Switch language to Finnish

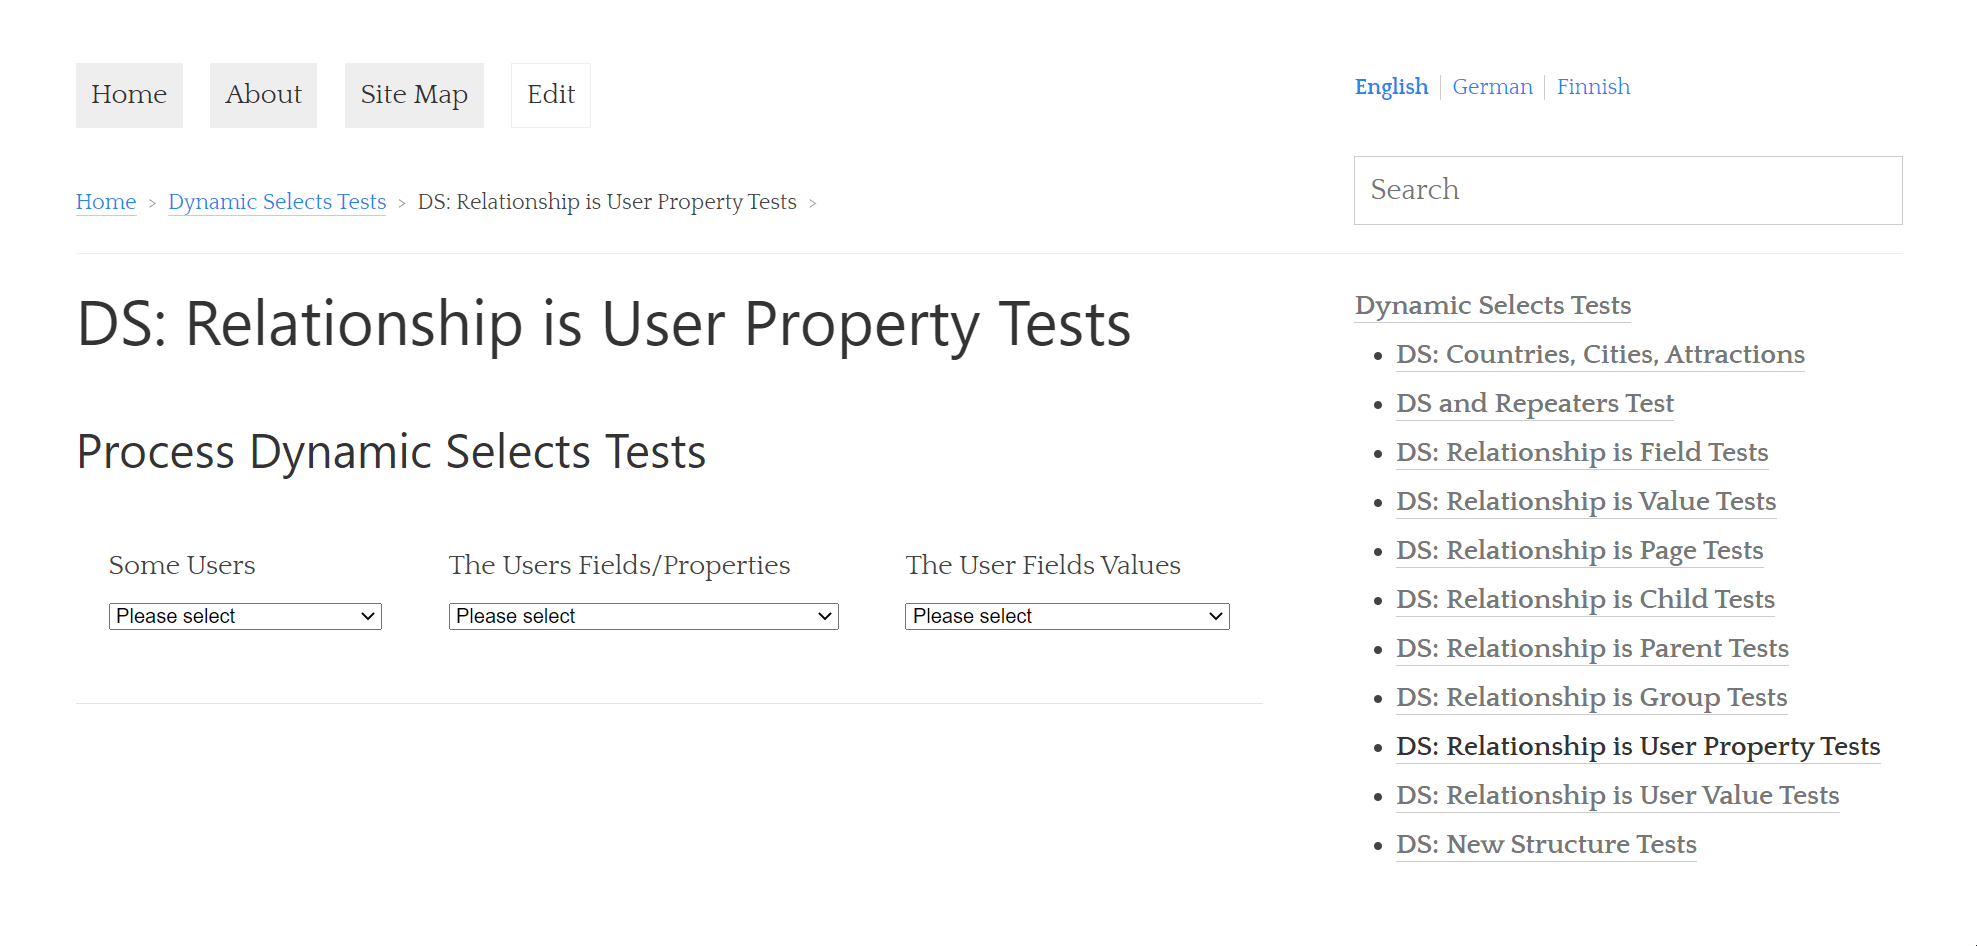pos(1593,87)
